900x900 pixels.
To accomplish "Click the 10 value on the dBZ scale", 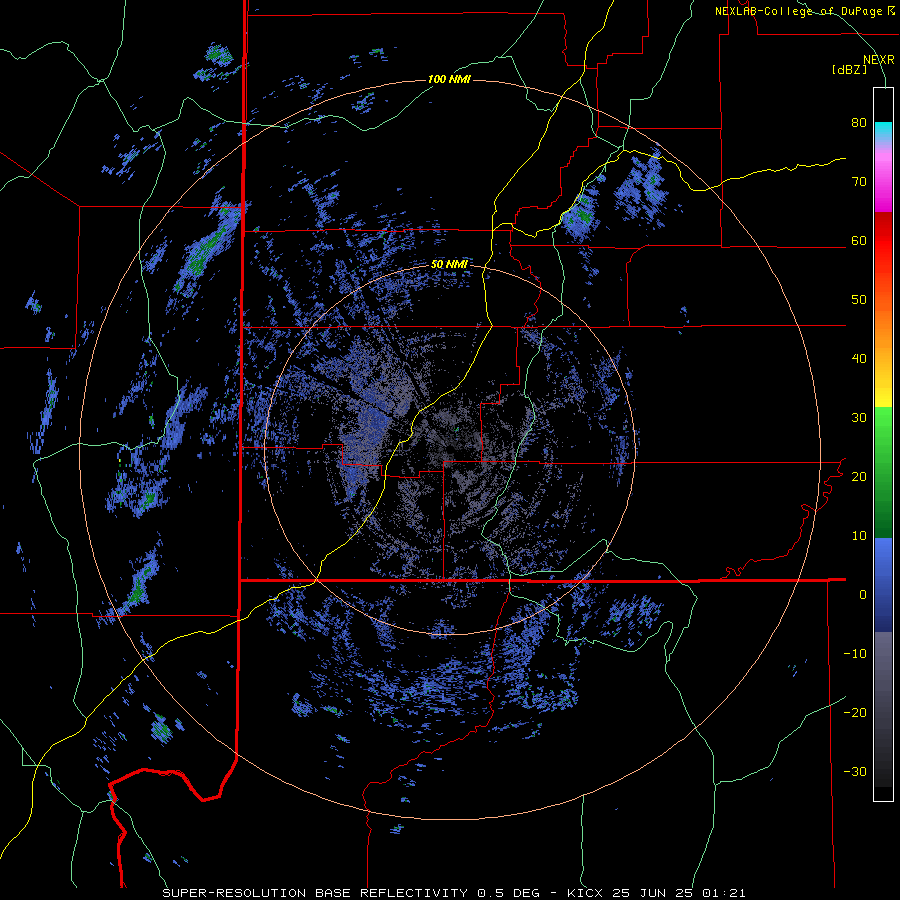I will tap(859, 536).
